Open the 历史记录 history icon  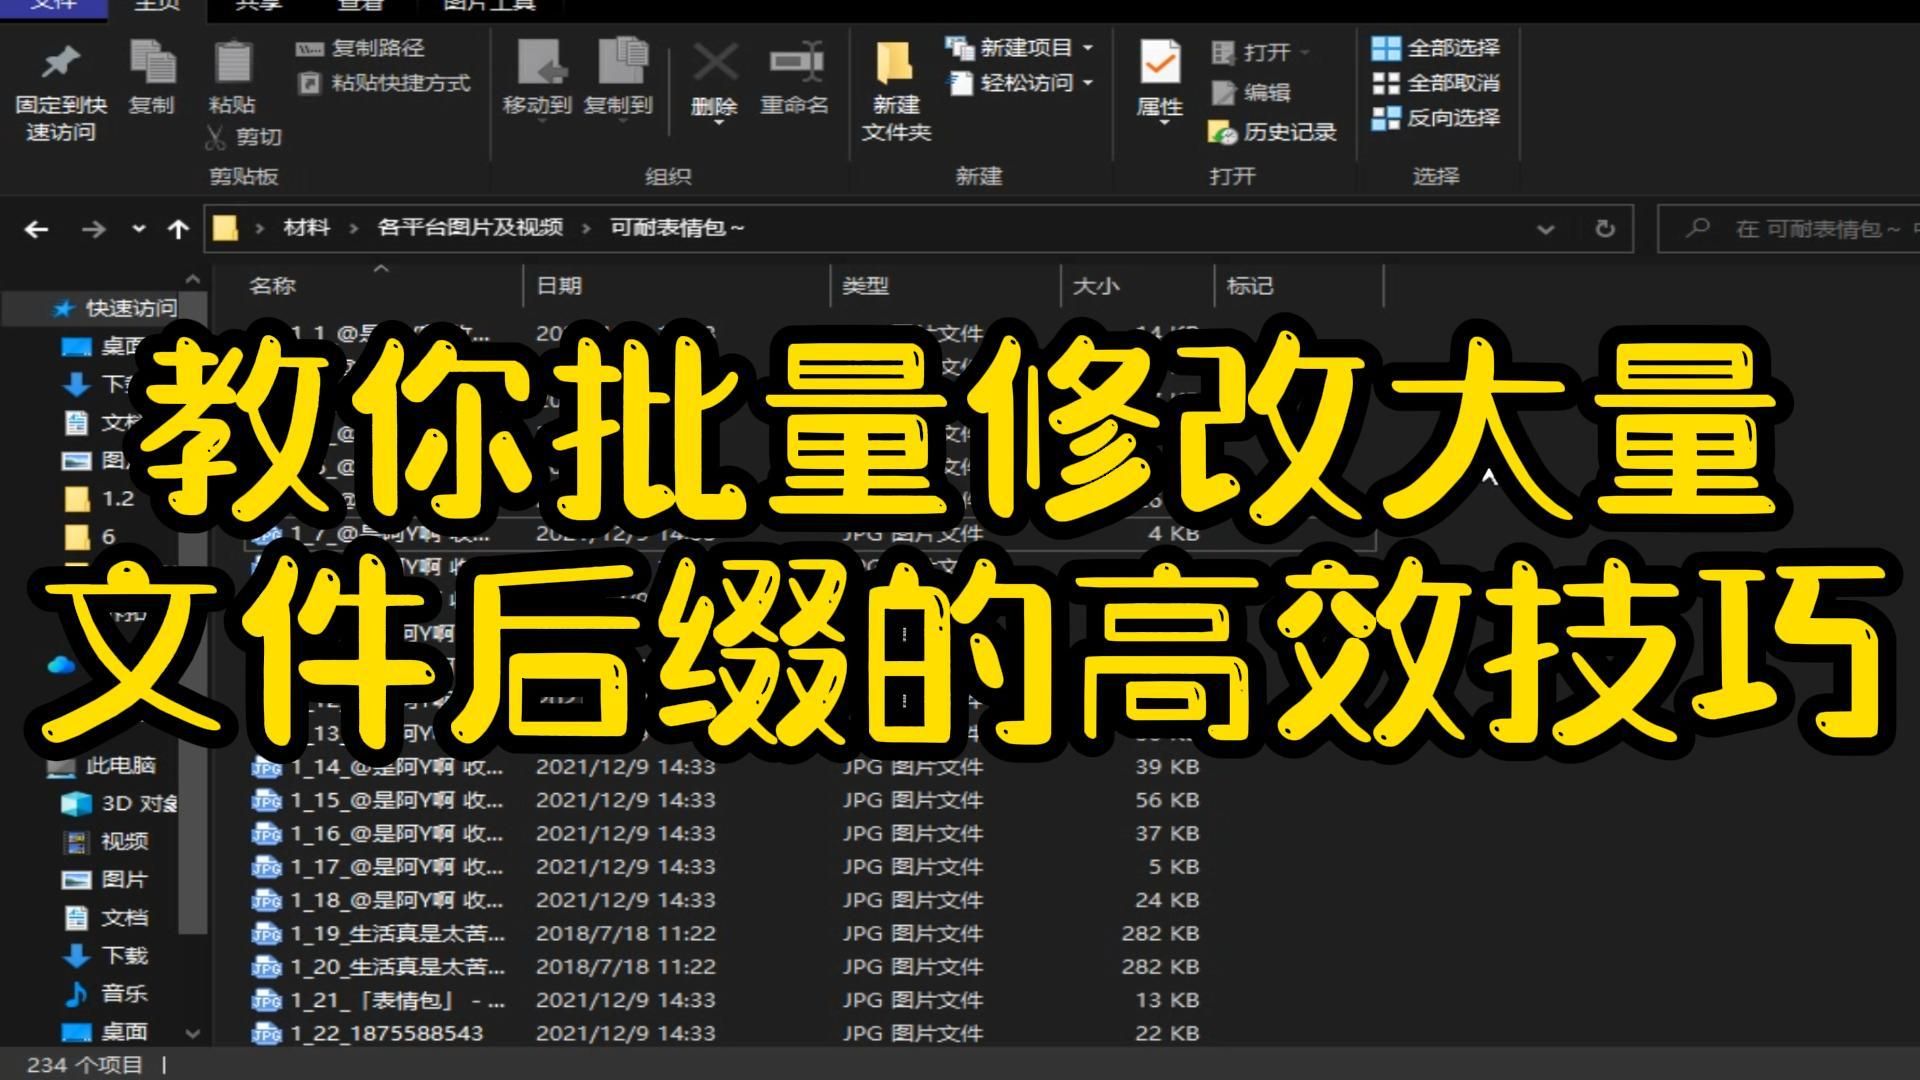click(1222, 131)
